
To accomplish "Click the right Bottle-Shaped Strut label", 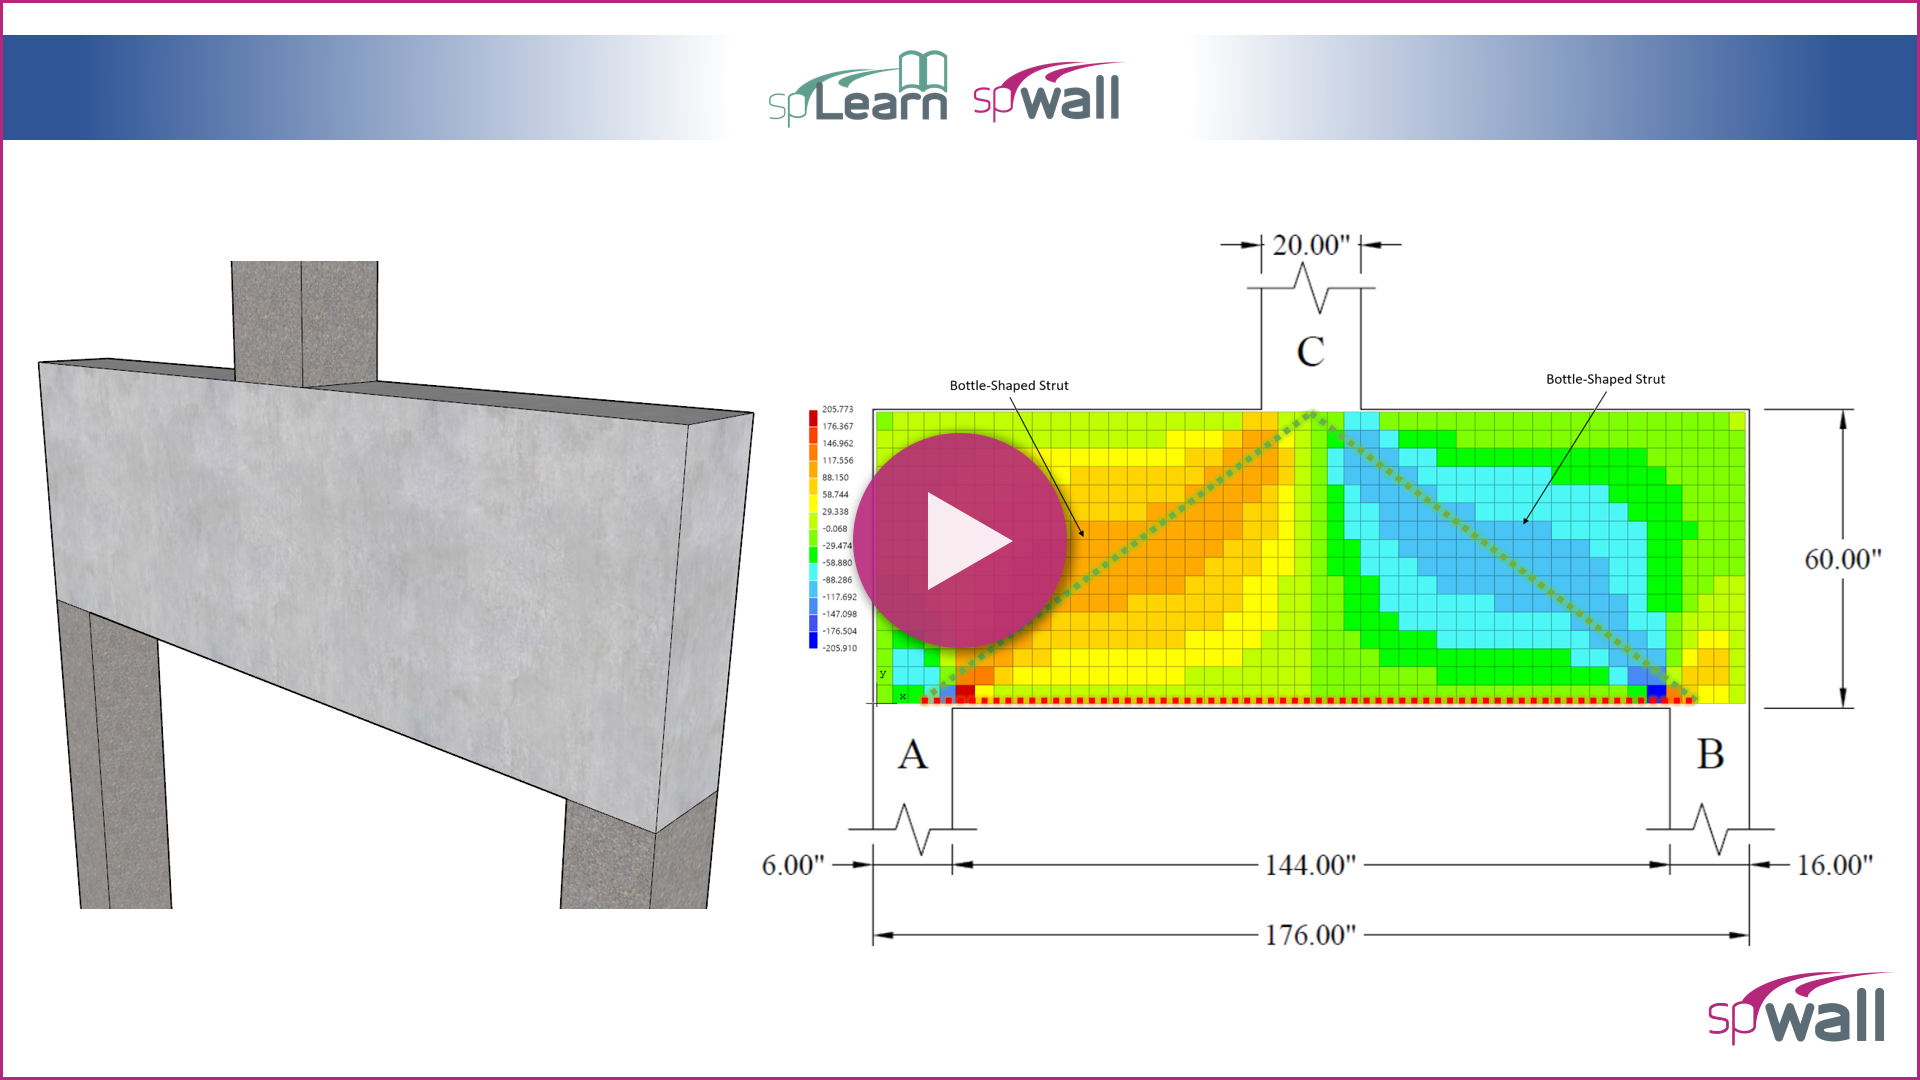I will coord(1604,379).
